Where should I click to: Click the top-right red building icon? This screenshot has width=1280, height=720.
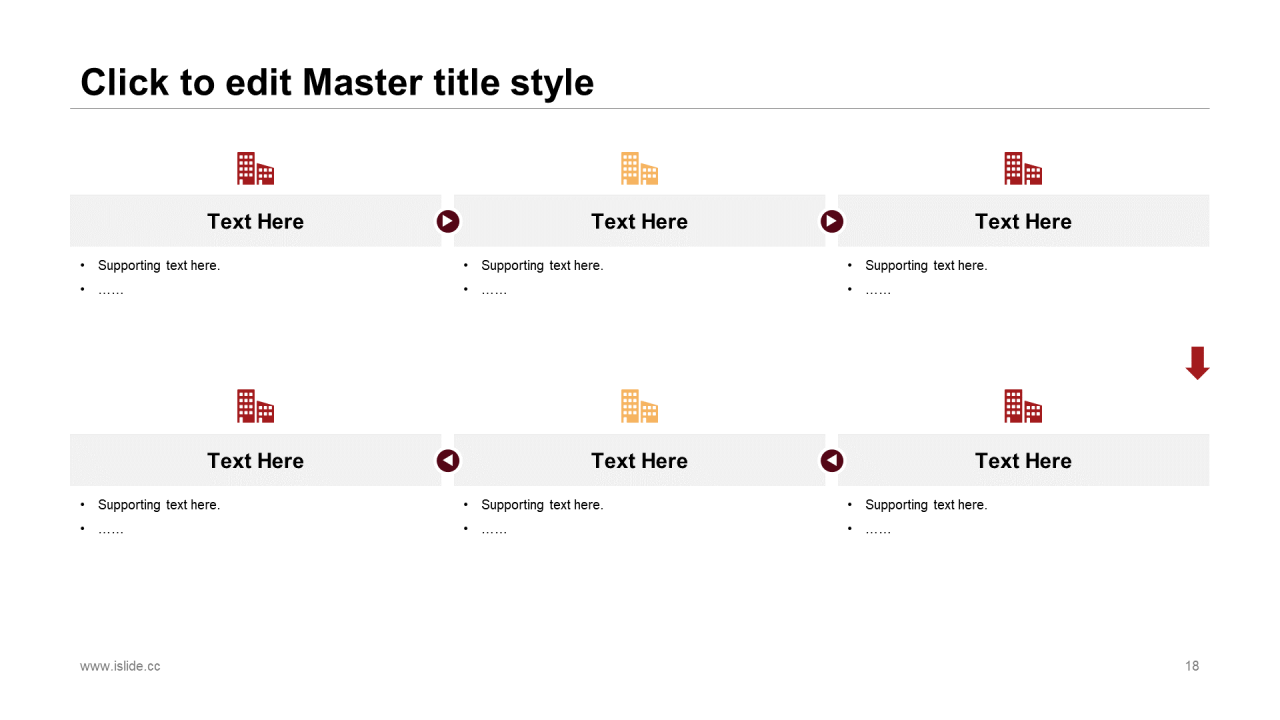click(1023, 169)
